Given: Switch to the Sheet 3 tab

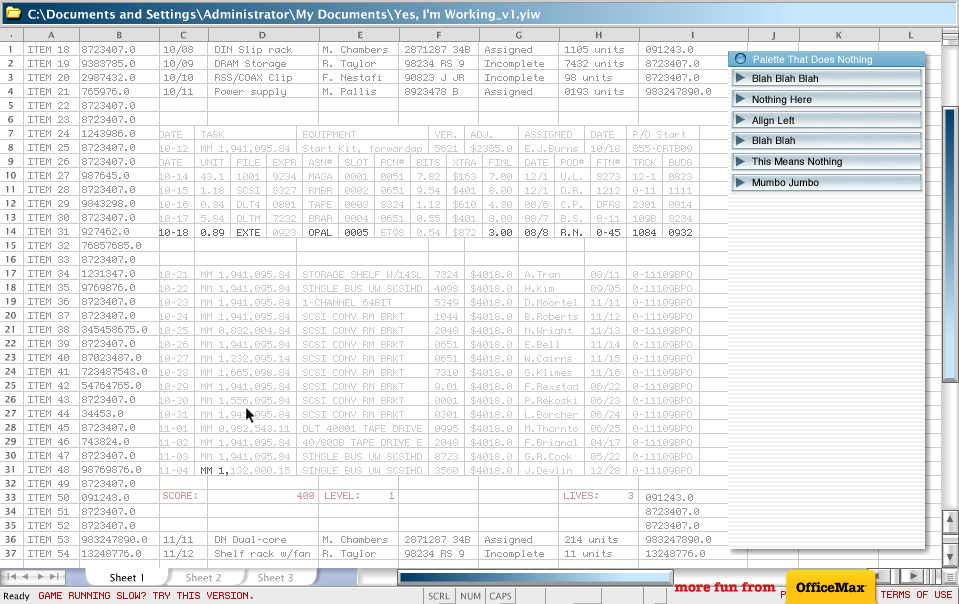Looking at the screenshot, I should coord(275,577).
